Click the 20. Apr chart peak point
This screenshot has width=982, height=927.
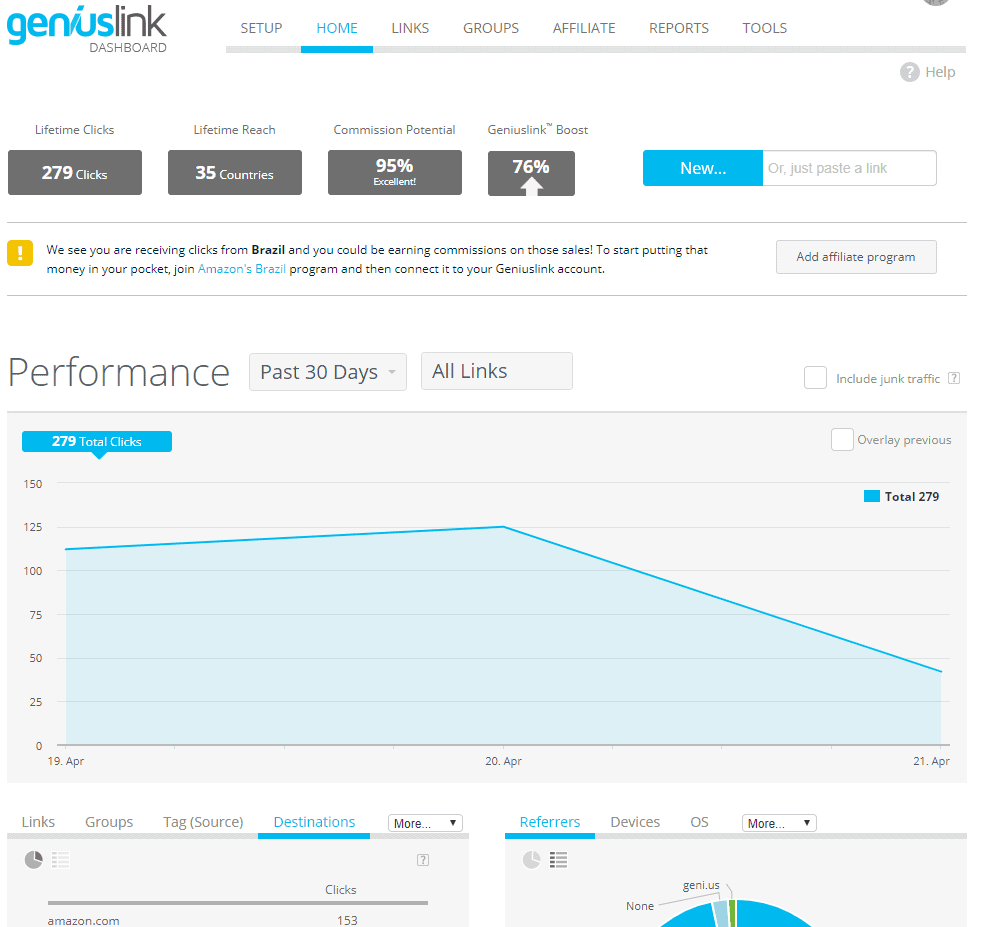point(504,527)
